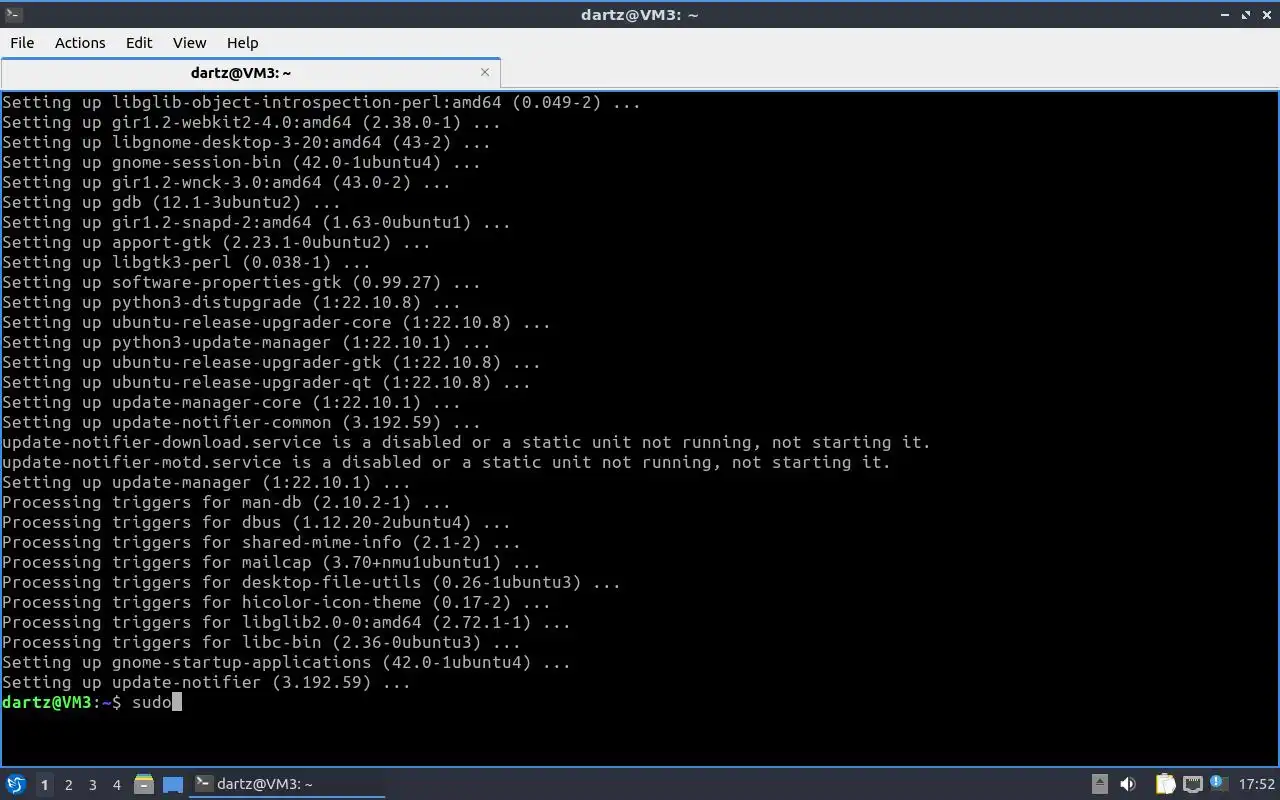Switch to workspace 1
This screenshot has width=1280, height=800.
pyautogui.click(x=44, y=785)
